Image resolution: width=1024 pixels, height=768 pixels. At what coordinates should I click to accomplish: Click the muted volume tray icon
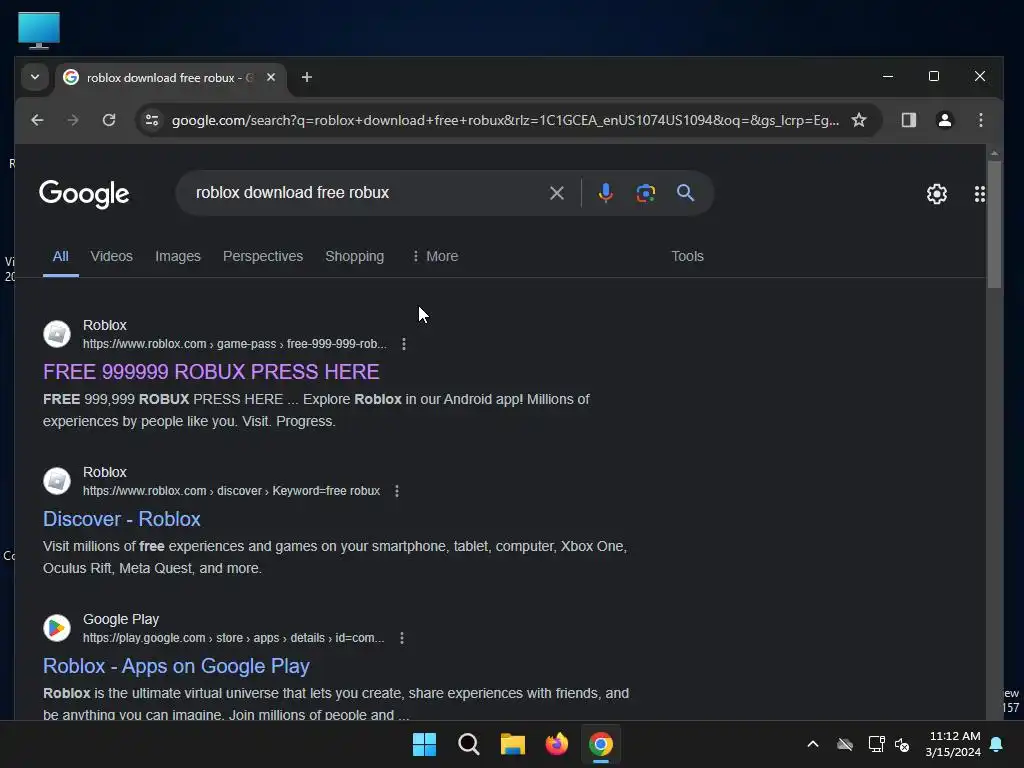pyautogui.click(x=902, y=744)
